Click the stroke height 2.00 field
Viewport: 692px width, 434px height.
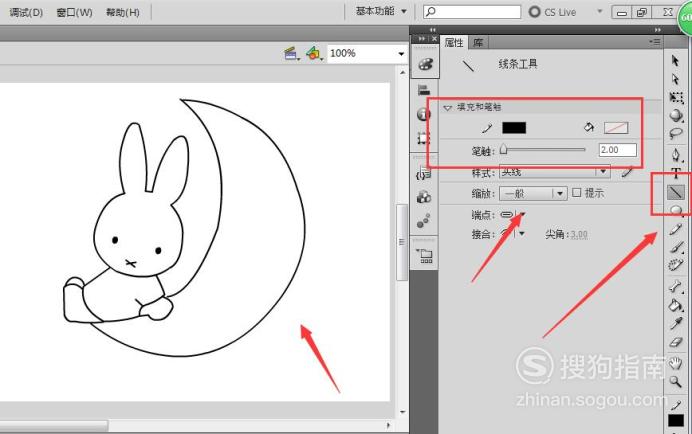[x=617, y=150]
